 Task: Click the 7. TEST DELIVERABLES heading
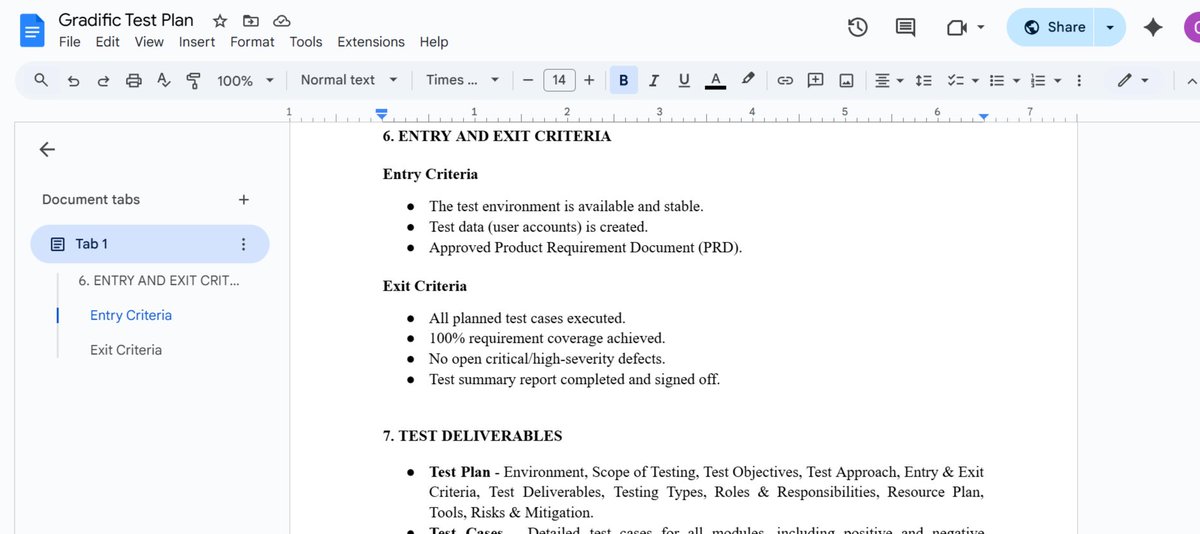click(x=472, y=436)
